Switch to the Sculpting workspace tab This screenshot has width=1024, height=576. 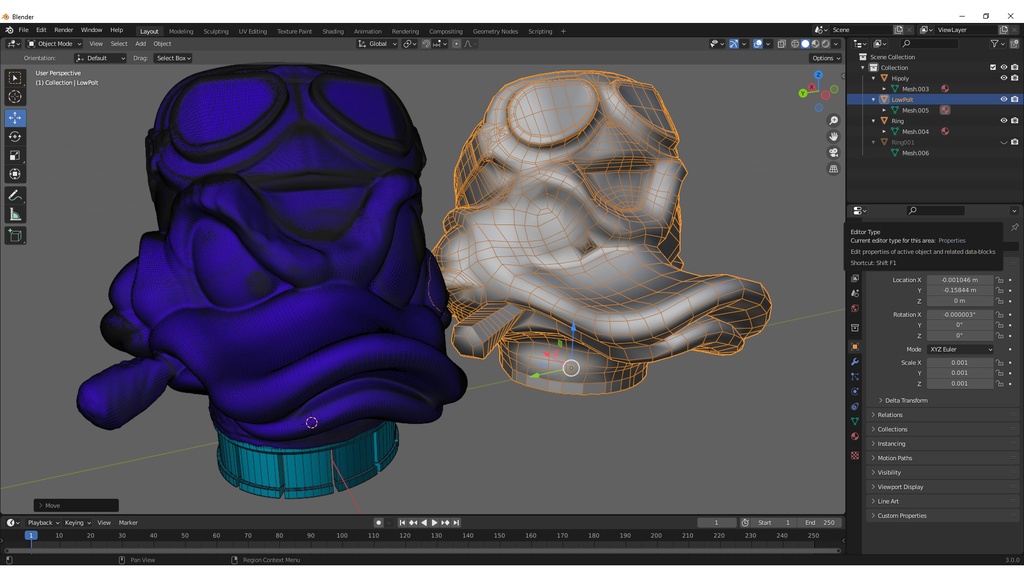(x=216, y=31)
